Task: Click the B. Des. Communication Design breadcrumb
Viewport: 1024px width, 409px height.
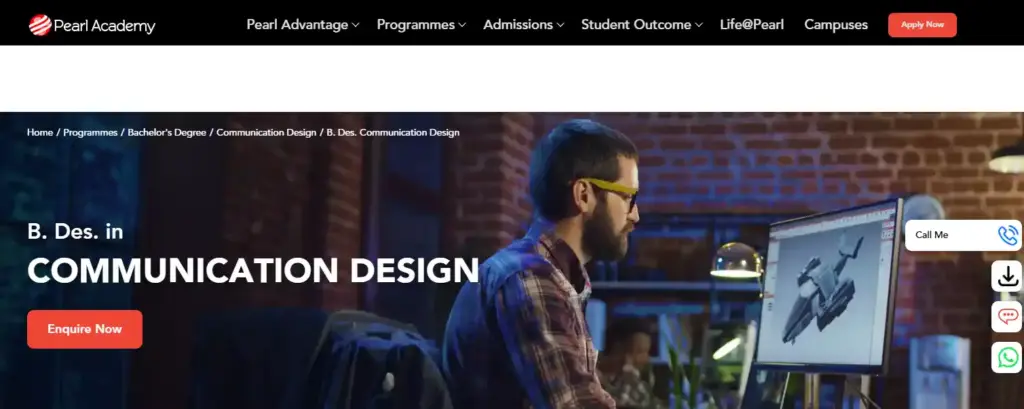Action: coord(393,133)
